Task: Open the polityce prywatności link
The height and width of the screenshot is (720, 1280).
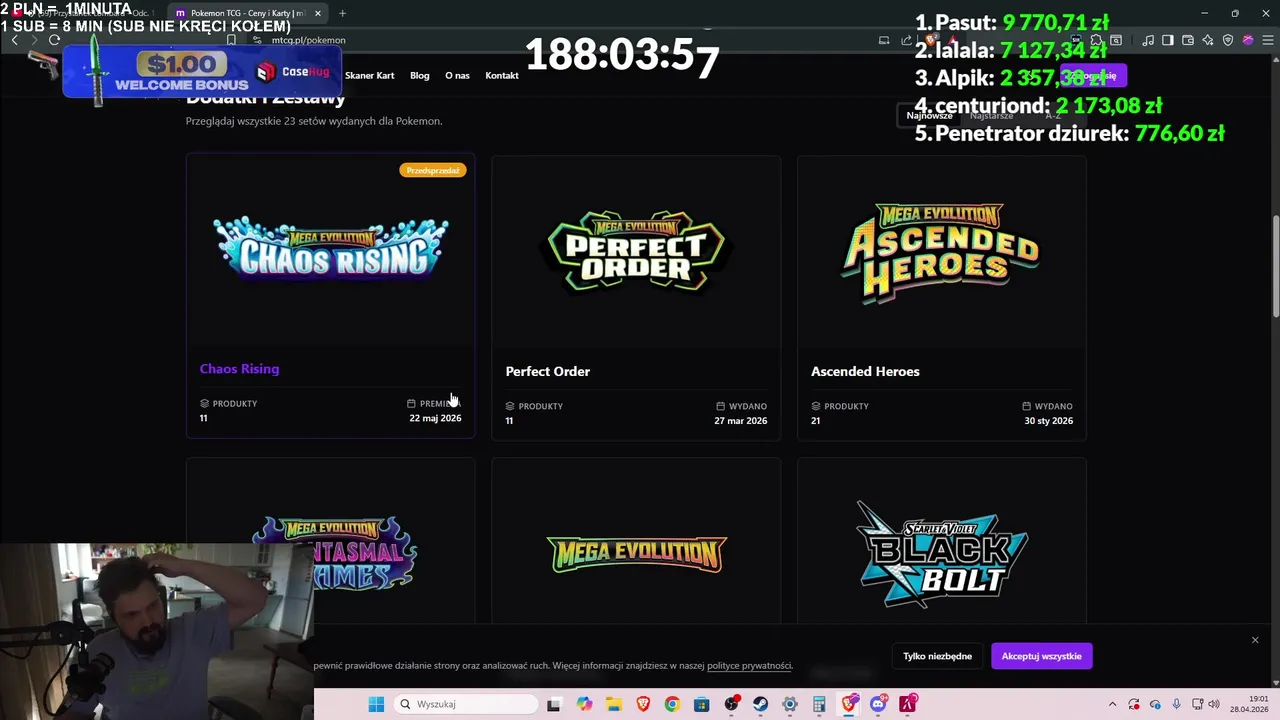Action: tap(749, 666)
